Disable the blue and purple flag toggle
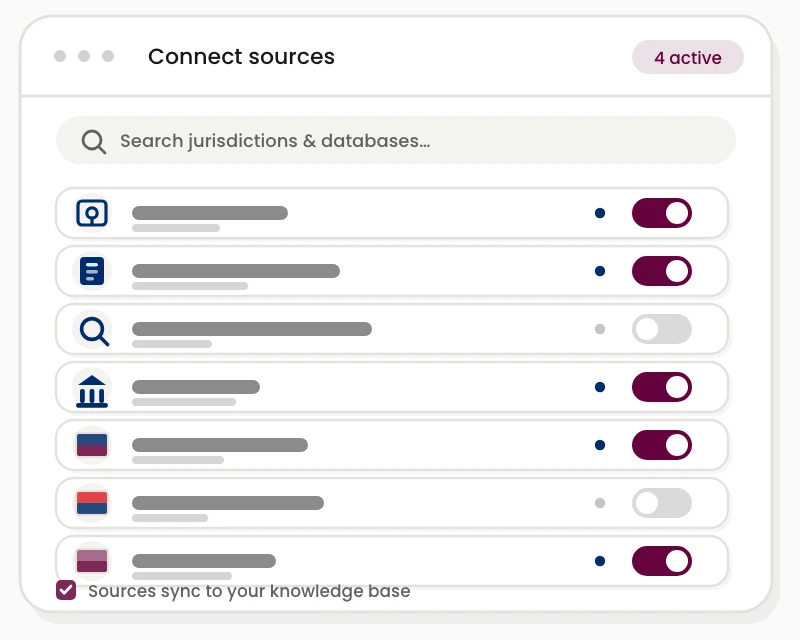Viewport: 800px width, 640px height. (x=662, y=445)
